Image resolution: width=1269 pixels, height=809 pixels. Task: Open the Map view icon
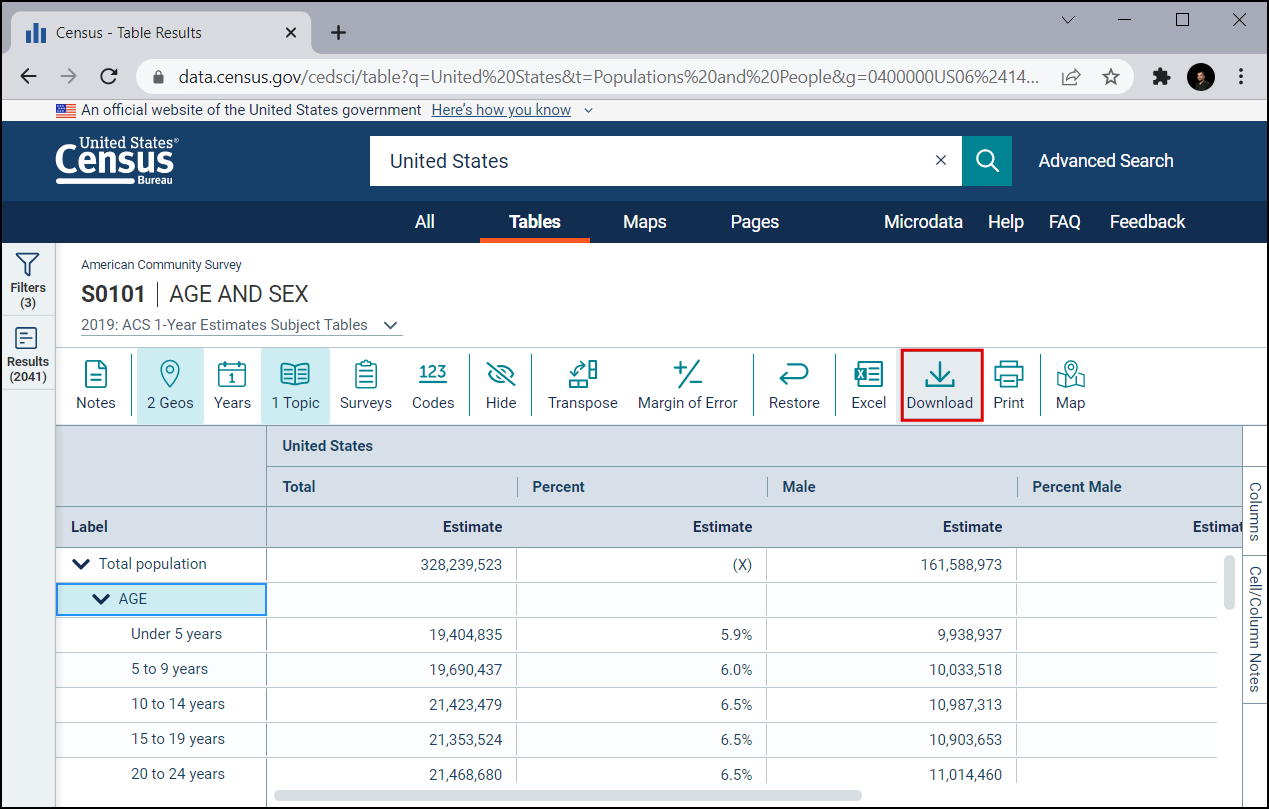coord(1070,385)
